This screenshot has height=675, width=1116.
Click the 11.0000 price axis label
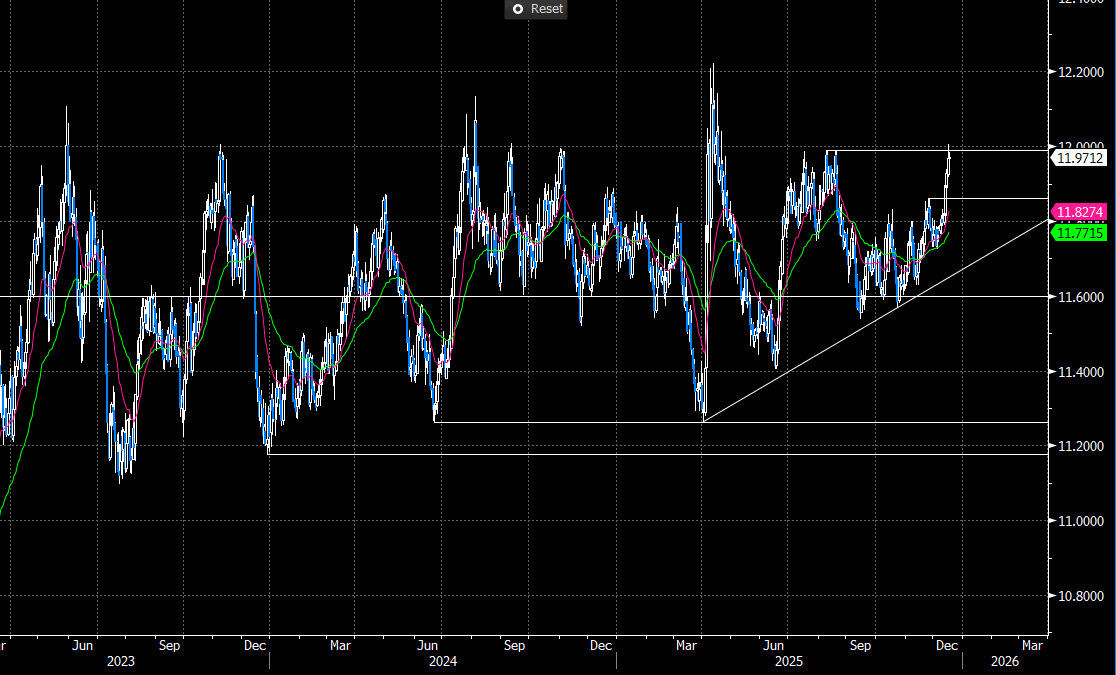pyautogui.click(x=1080, y=521)
